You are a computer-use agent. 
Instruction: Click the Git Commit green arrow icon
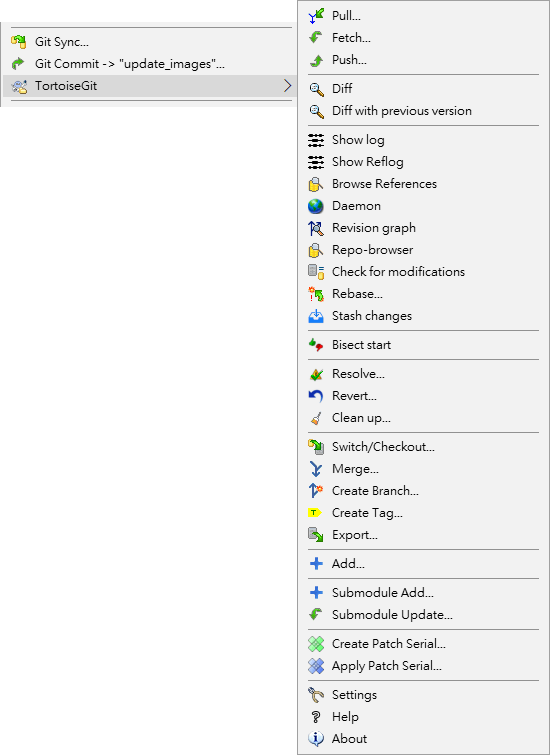[x=19, y=64]
